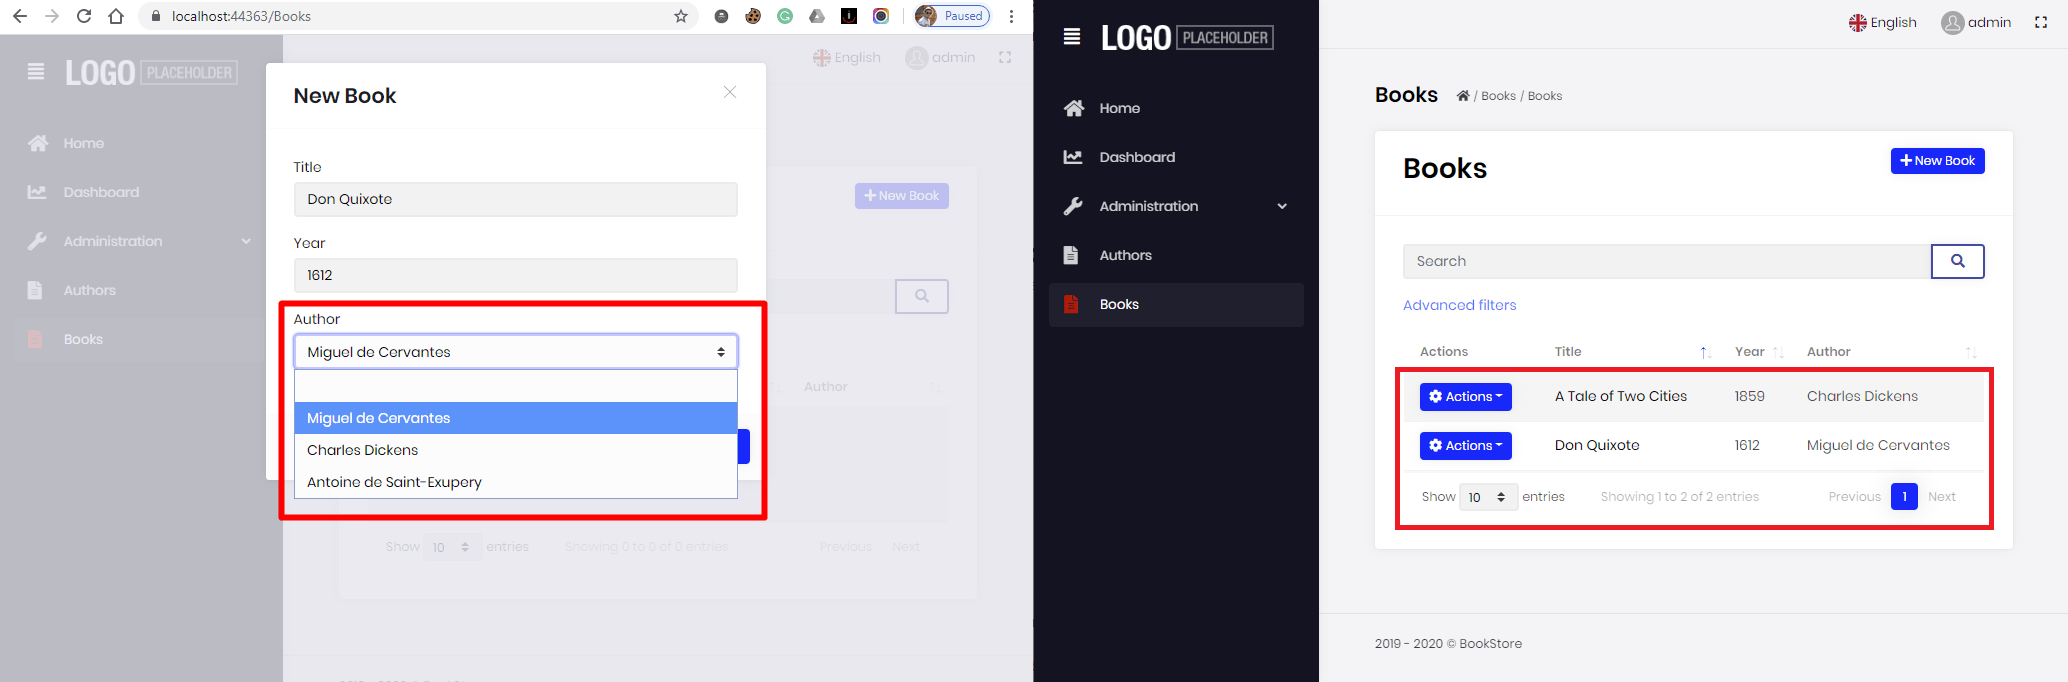Image resolution: width=2068 pixels, height=682 pixels.
Task: Close the New Book dialog with the X
Action: pos(730,92)
